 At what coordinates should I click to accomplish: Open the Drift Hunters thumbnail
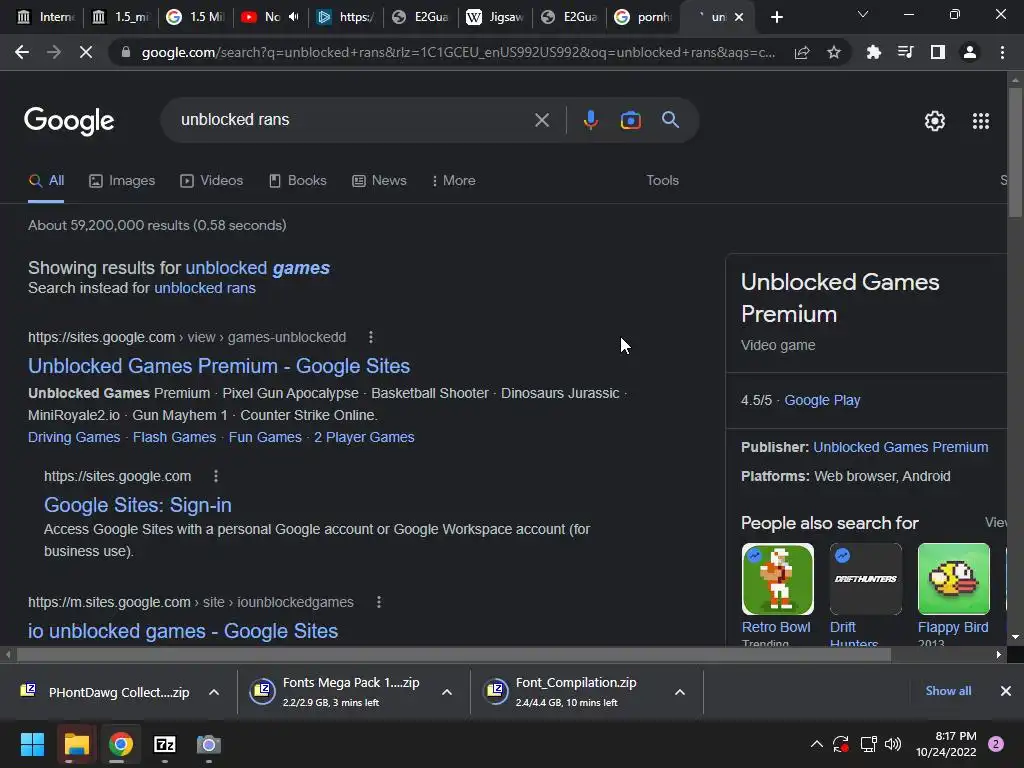click(x=865, y=579)
